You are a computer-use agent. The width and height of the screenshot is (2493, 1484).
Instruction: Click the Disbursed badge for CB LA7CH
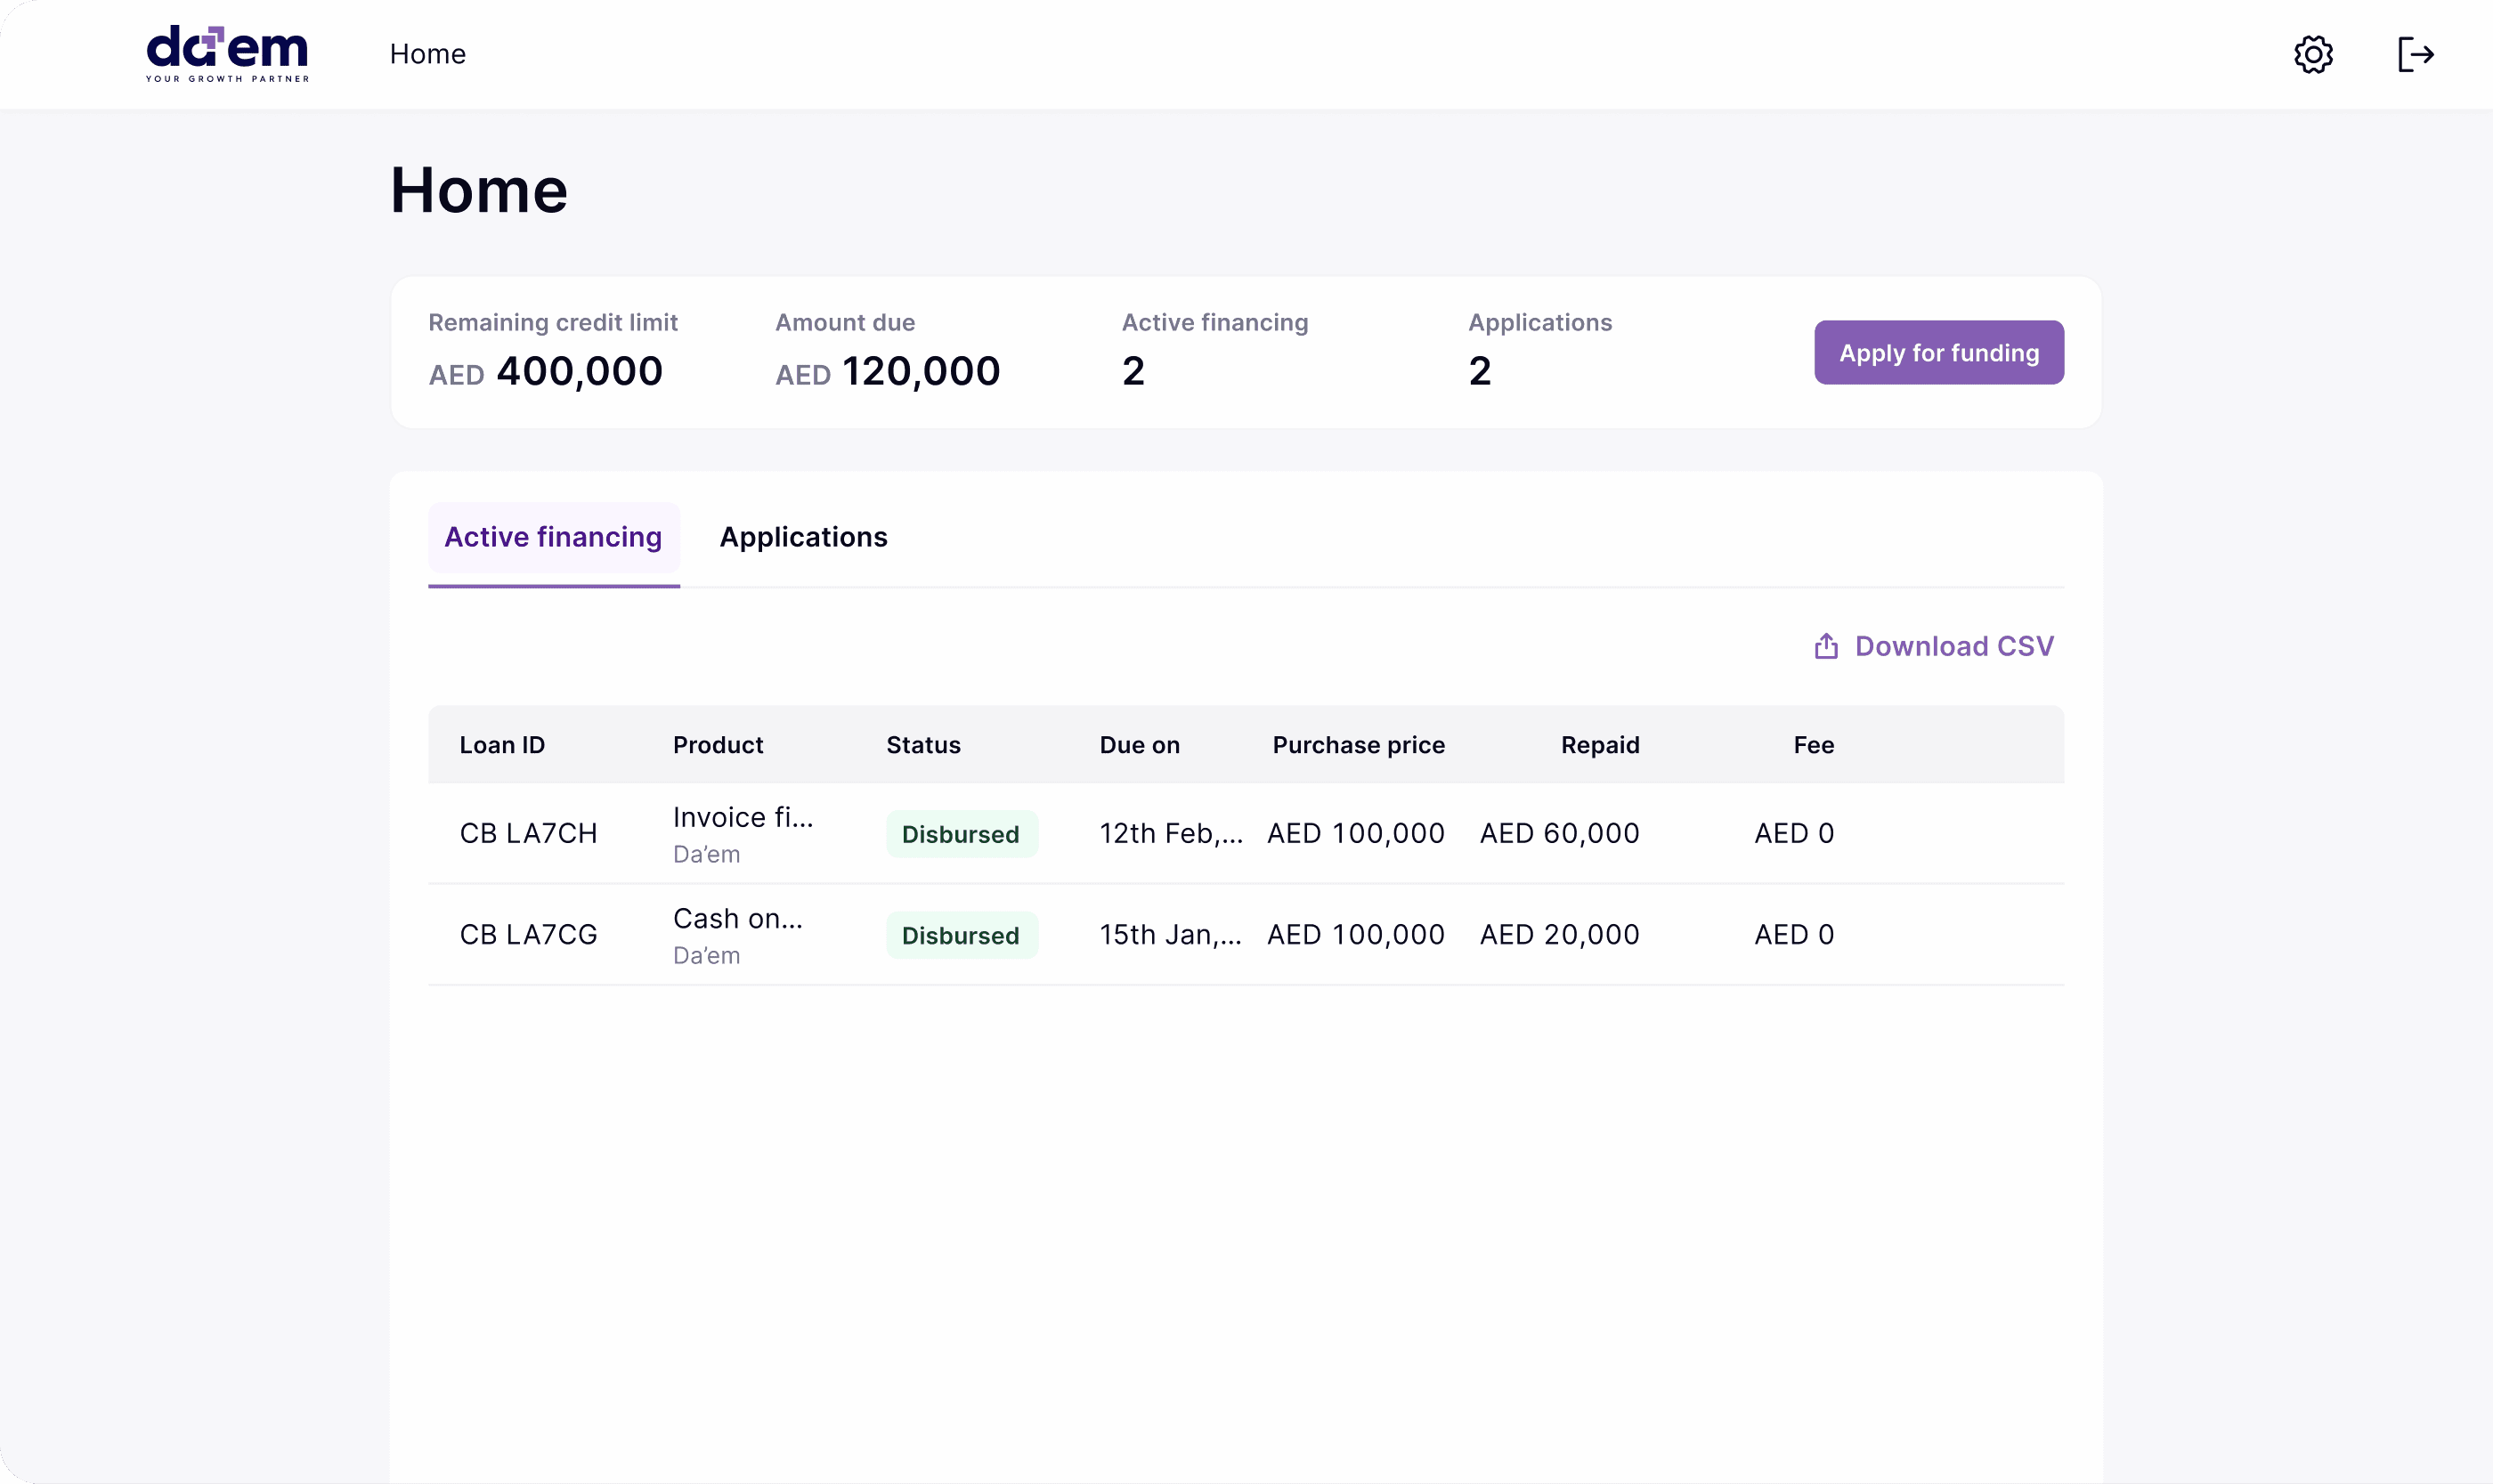(961, 834)
